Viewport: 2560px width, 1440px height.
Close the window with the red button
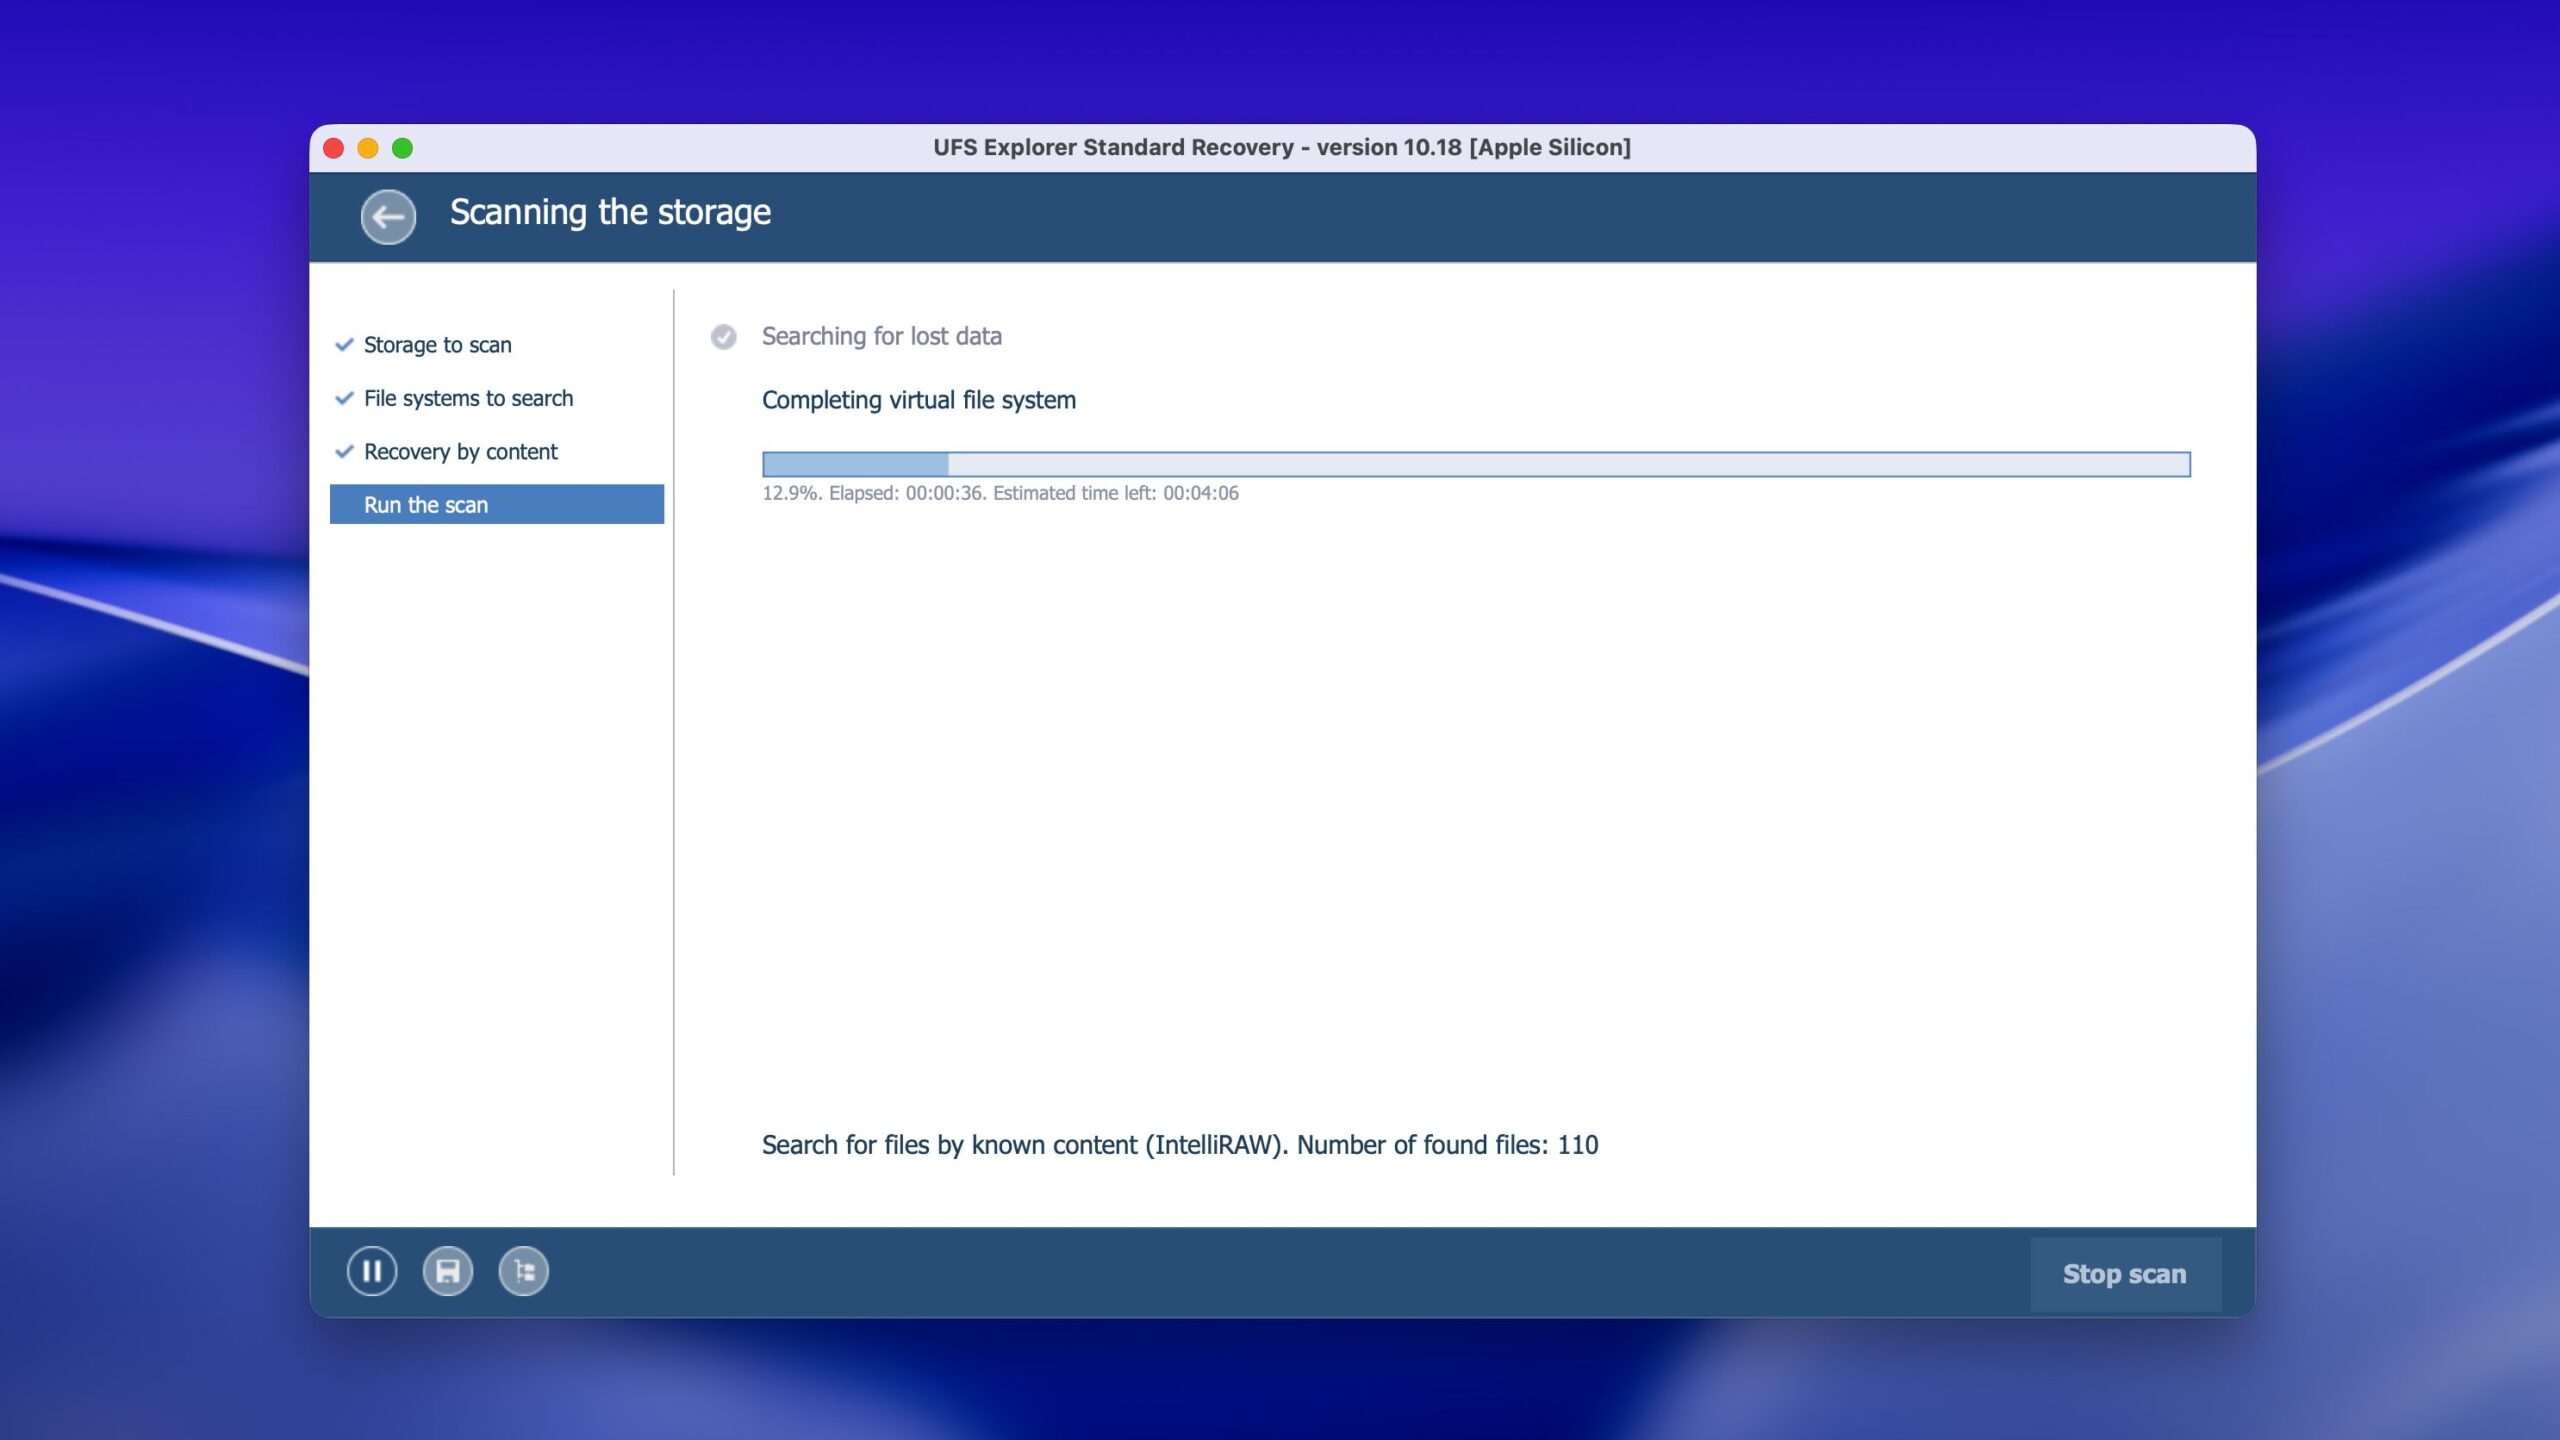334,148
